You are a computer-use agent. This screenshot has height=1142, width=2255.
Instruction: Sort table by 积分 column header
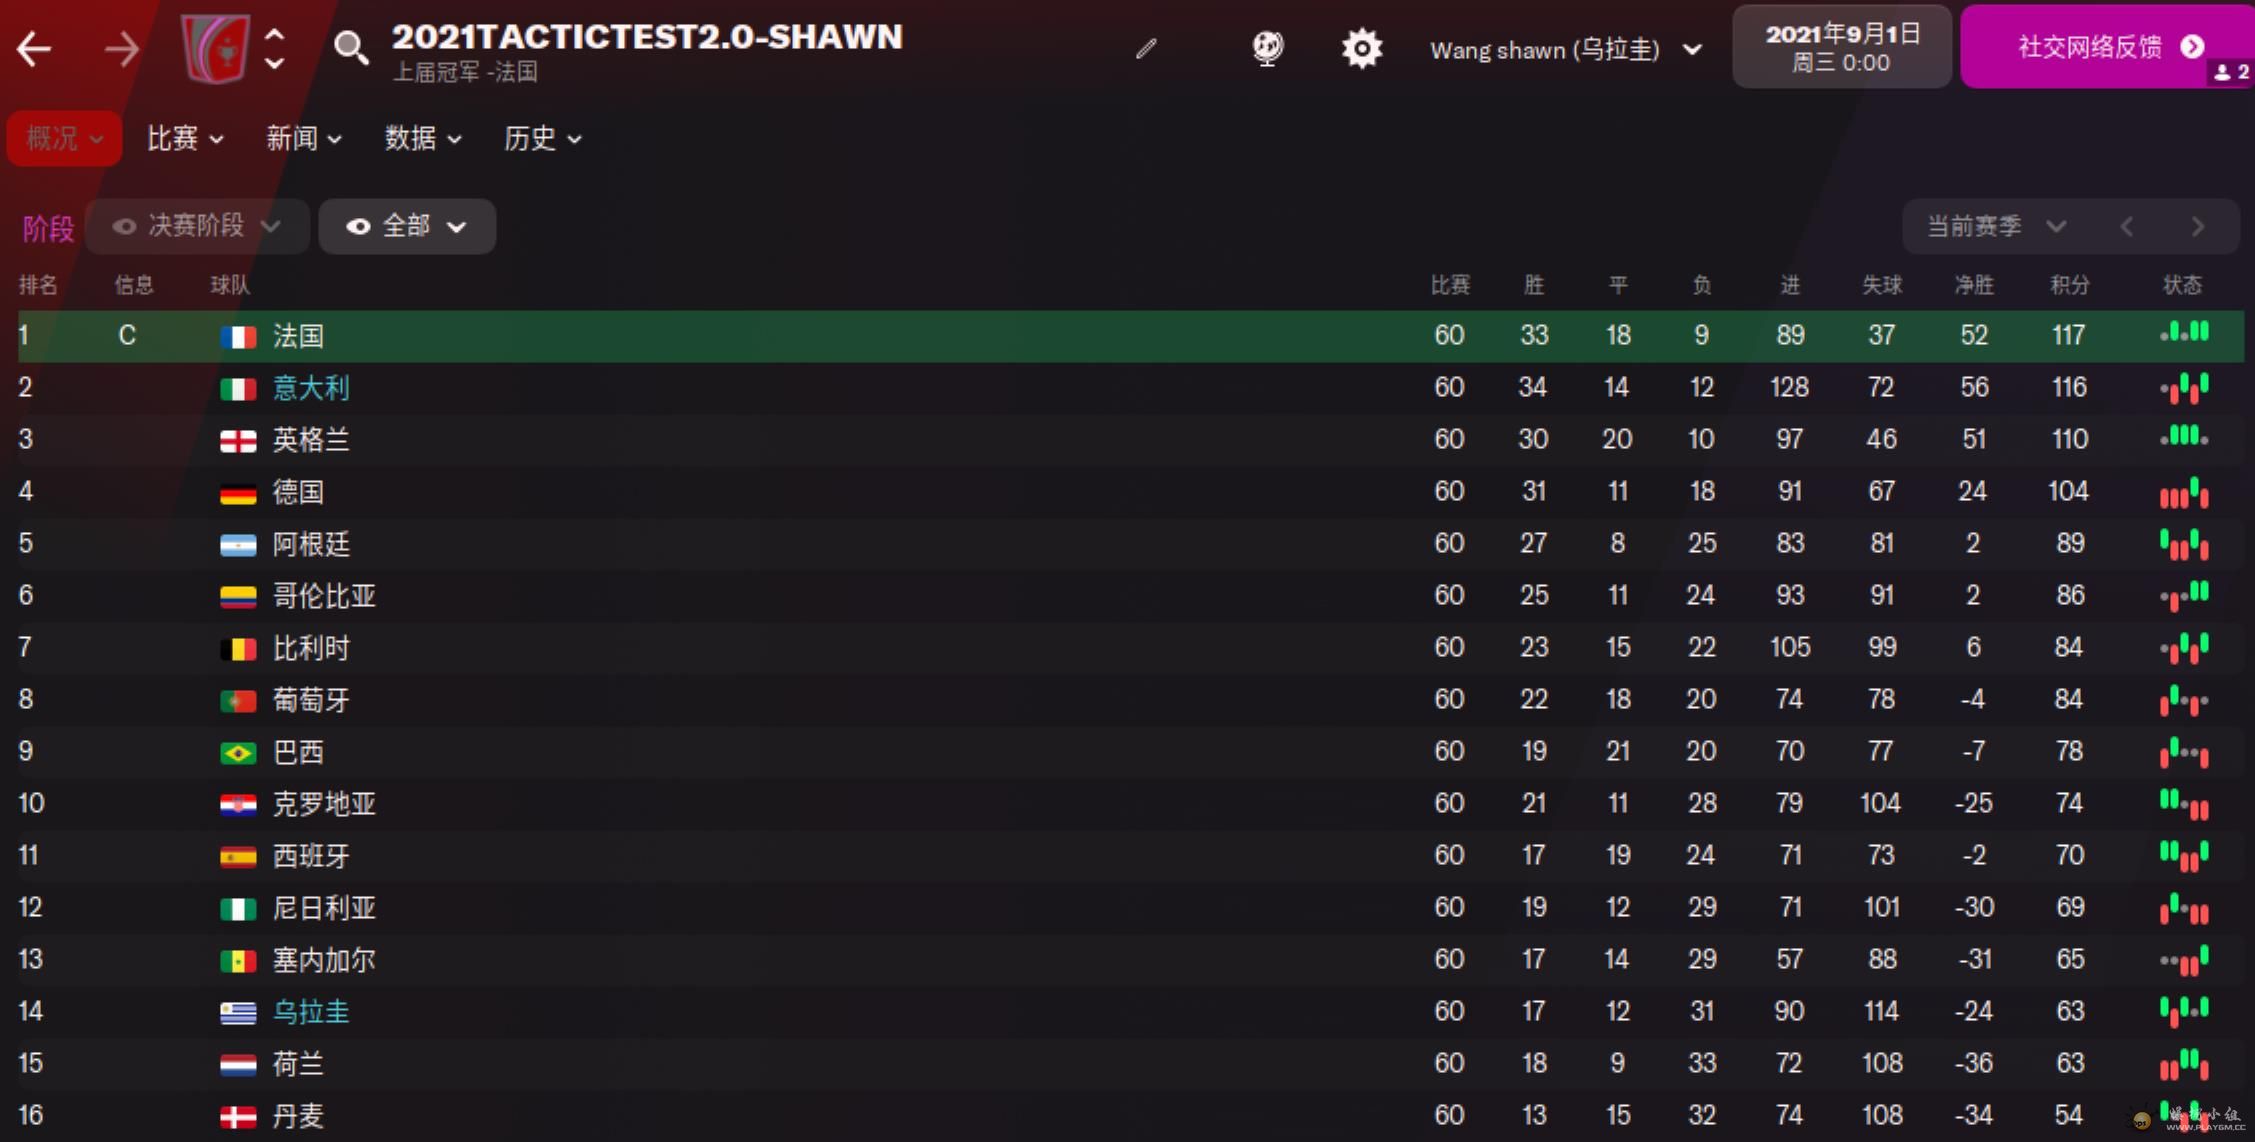pyautogui.click(x=2069, y=285)
